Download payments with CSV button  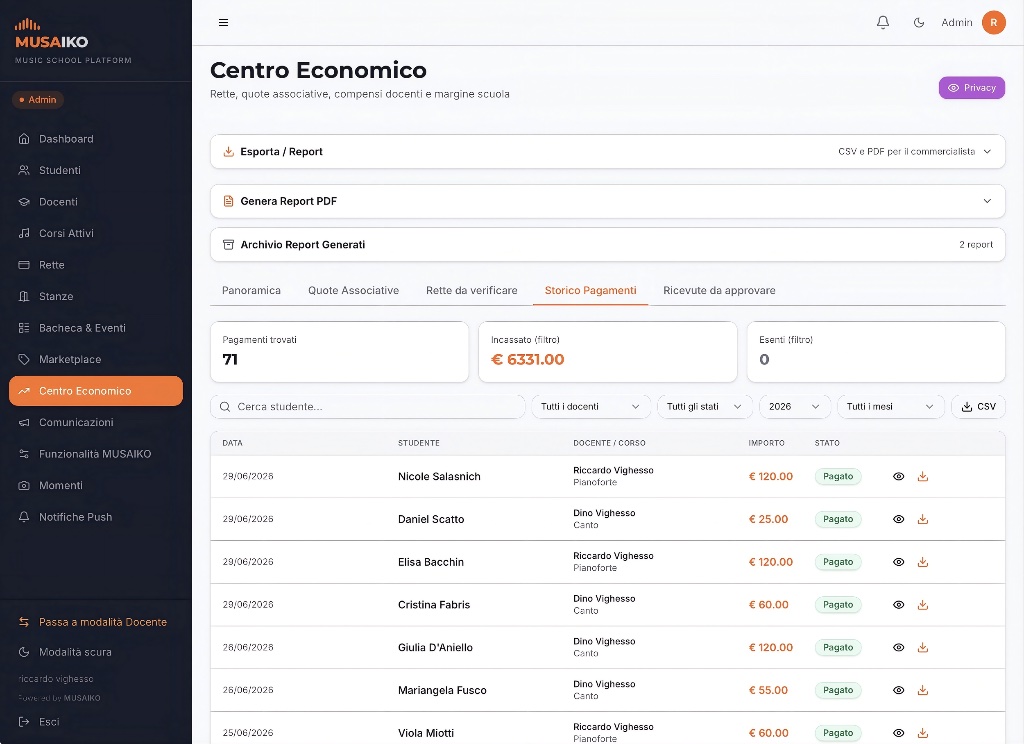coord(978,406)
